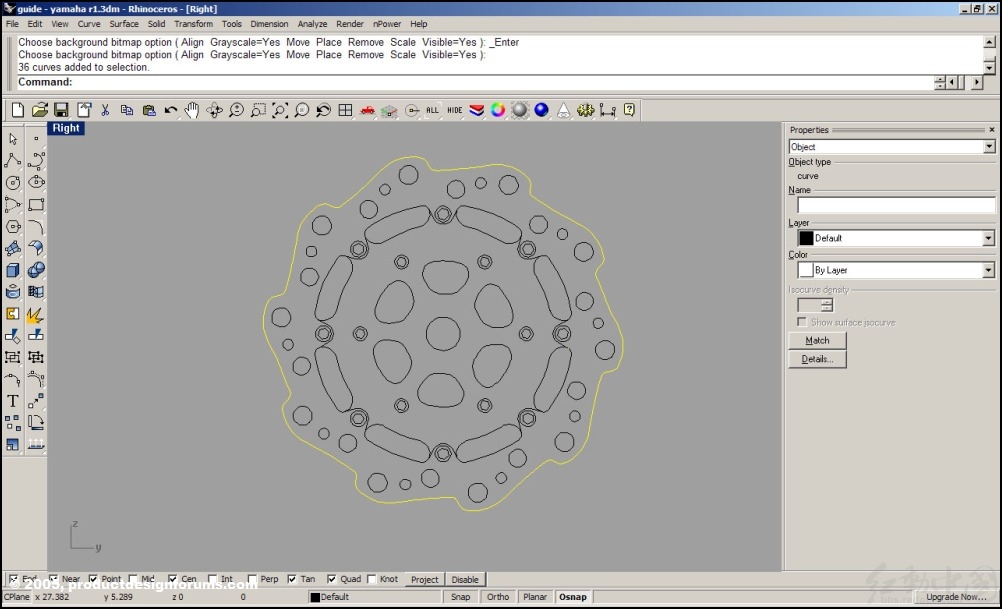The image size is (1002, 609).
Task: Click the Undo arrow icon
Action: [171, 110]
